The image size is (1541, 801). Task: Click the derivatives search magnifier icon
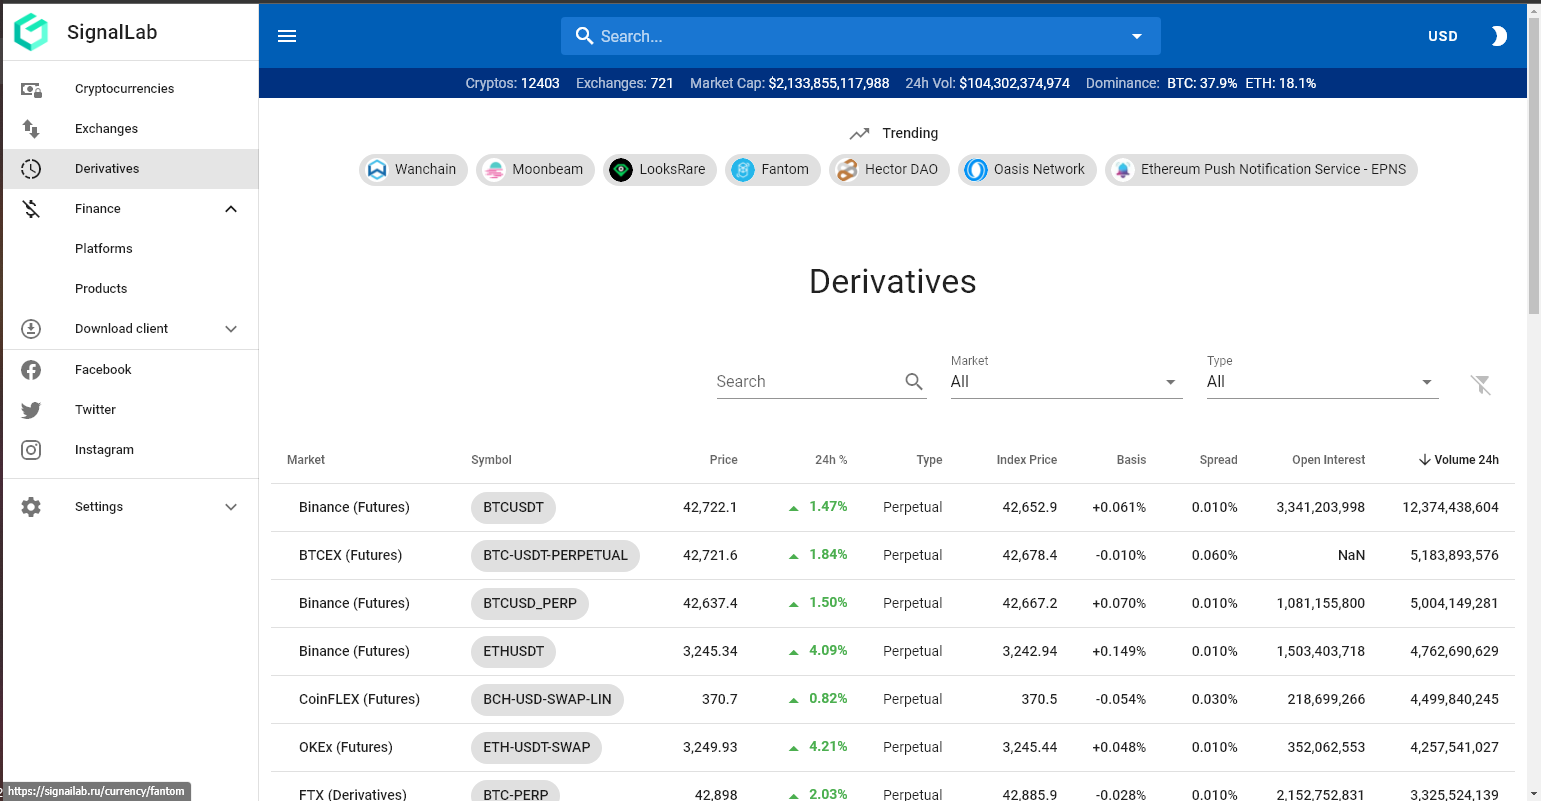(x=913, y=381)
